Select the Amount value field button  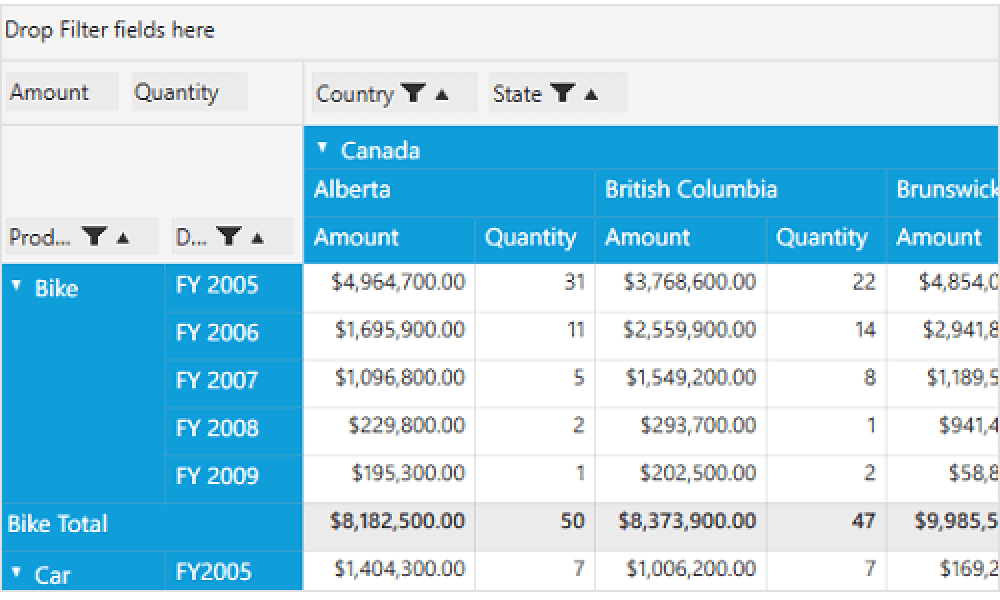50,92
